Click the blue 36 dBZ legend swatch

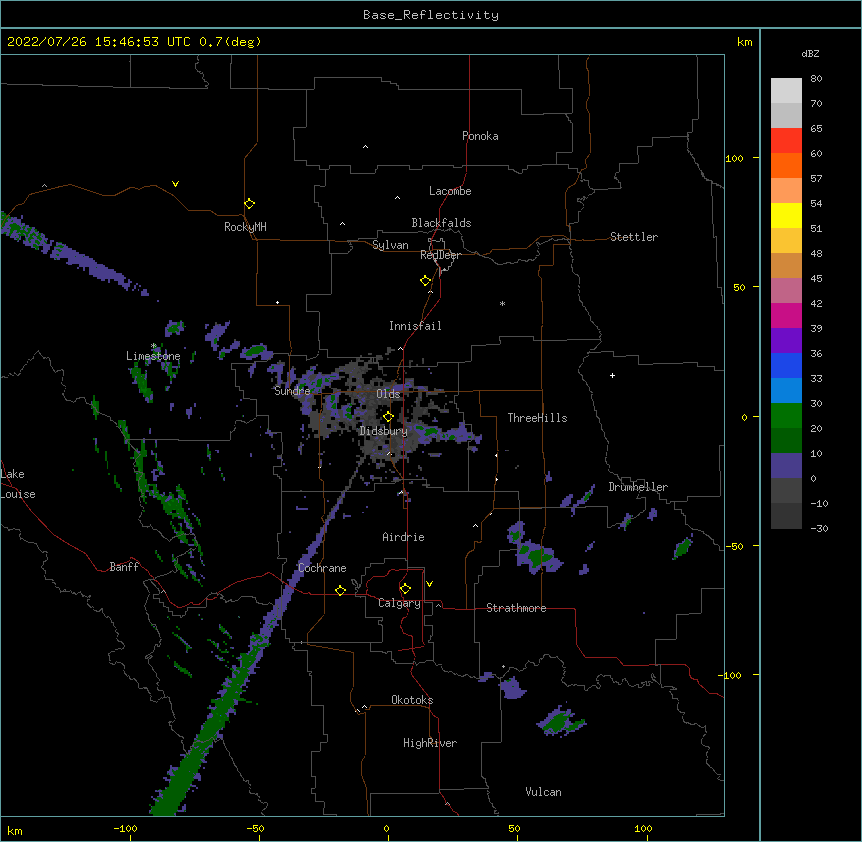click(x=786, y=365)
